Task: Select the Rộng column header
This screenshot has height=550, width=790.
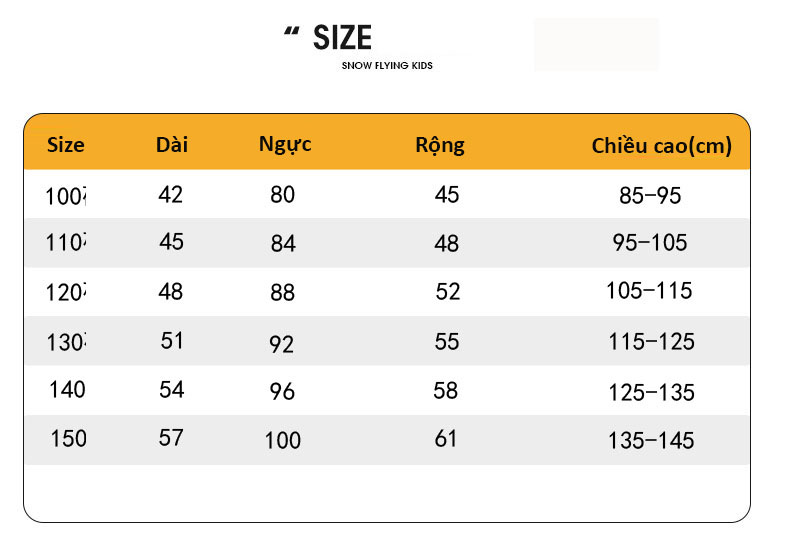Action: [x=440, y=146]
